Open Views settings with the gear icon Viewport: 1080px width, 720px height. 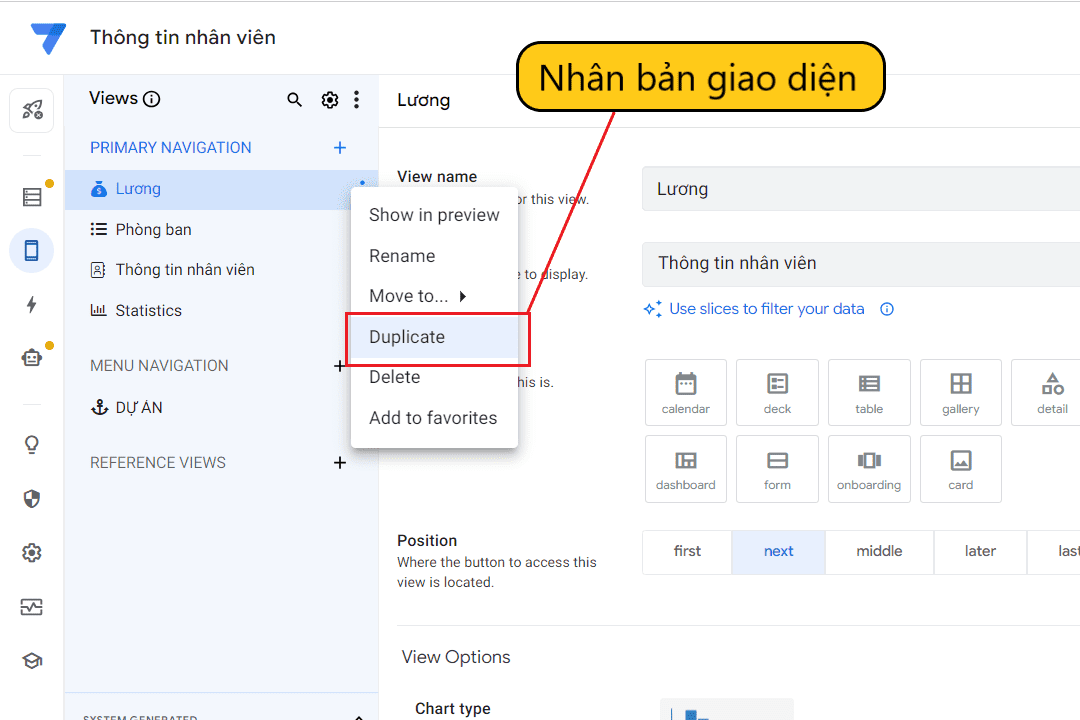click(x=330, y=99)
